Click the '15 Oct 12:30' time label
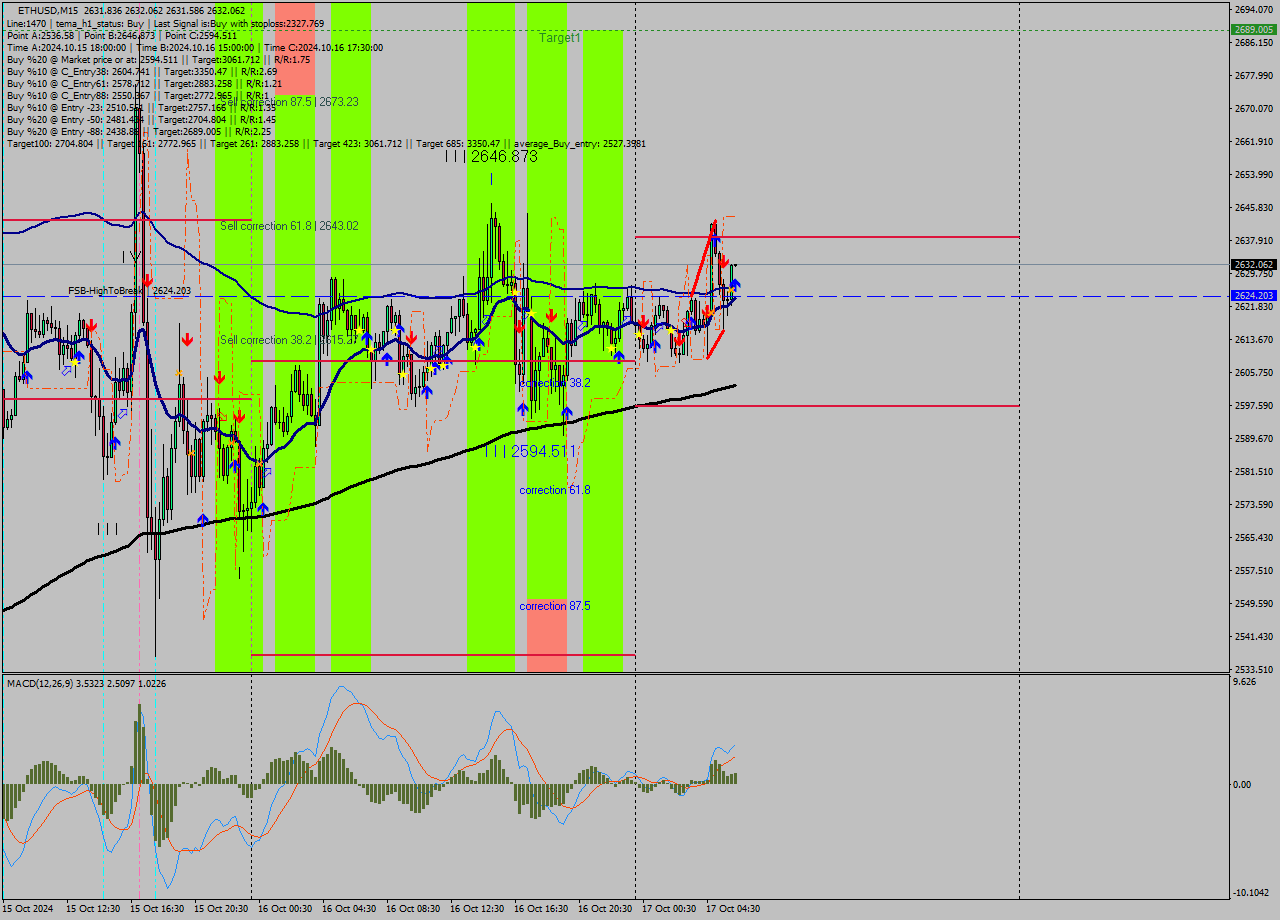This screenshot has width=1280, height=920. coord(93,909)
